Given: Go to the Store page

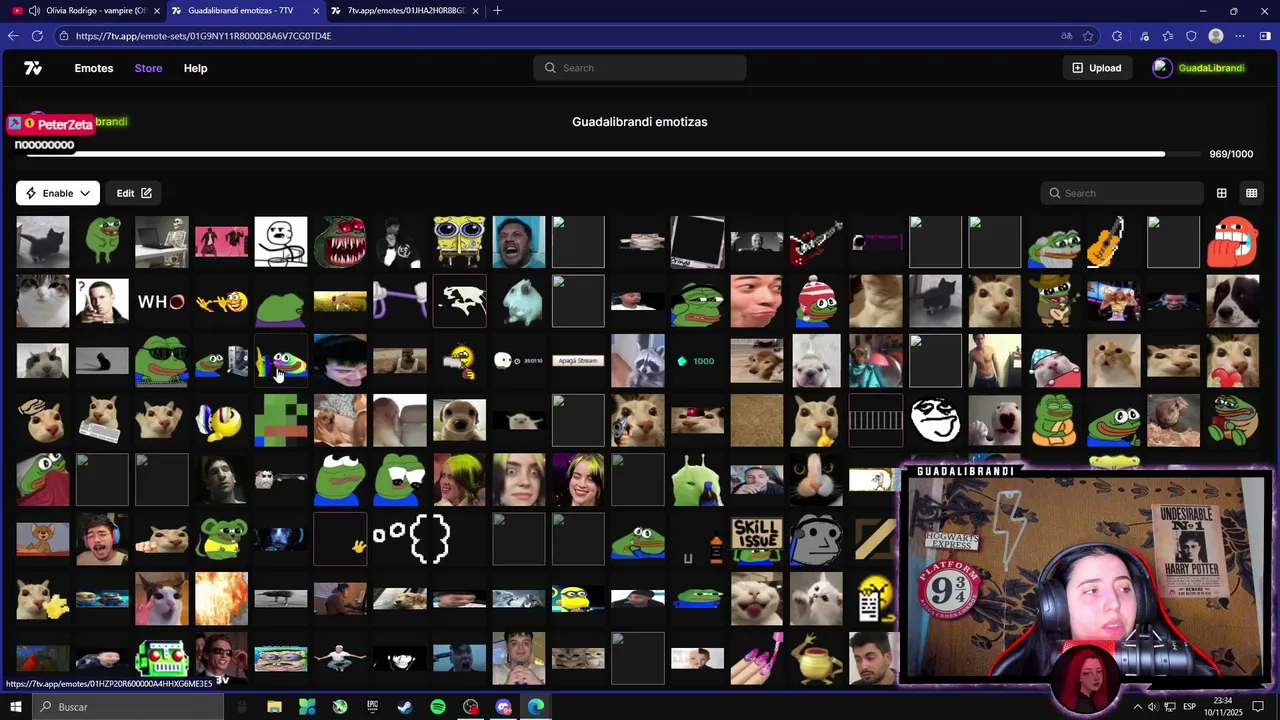Looking at the screenshot, I should [x=148, y=68].
